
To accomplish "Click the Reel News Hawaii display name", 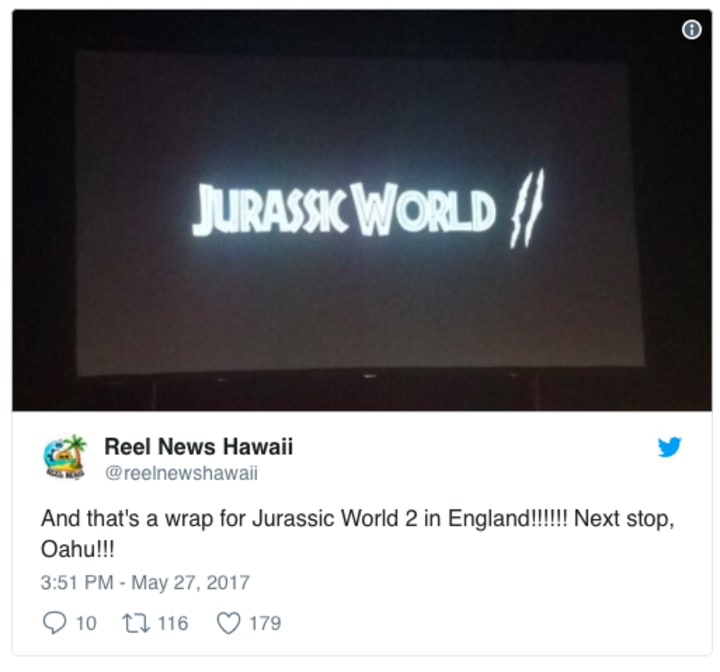I will (198, 446).
